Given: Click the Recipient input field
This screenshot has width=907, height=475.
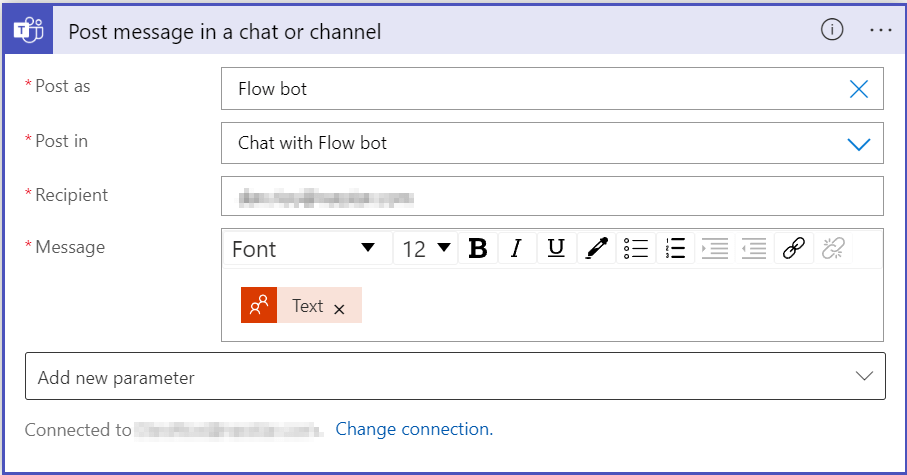Looking at the screenshot, I should click(552, 197).
